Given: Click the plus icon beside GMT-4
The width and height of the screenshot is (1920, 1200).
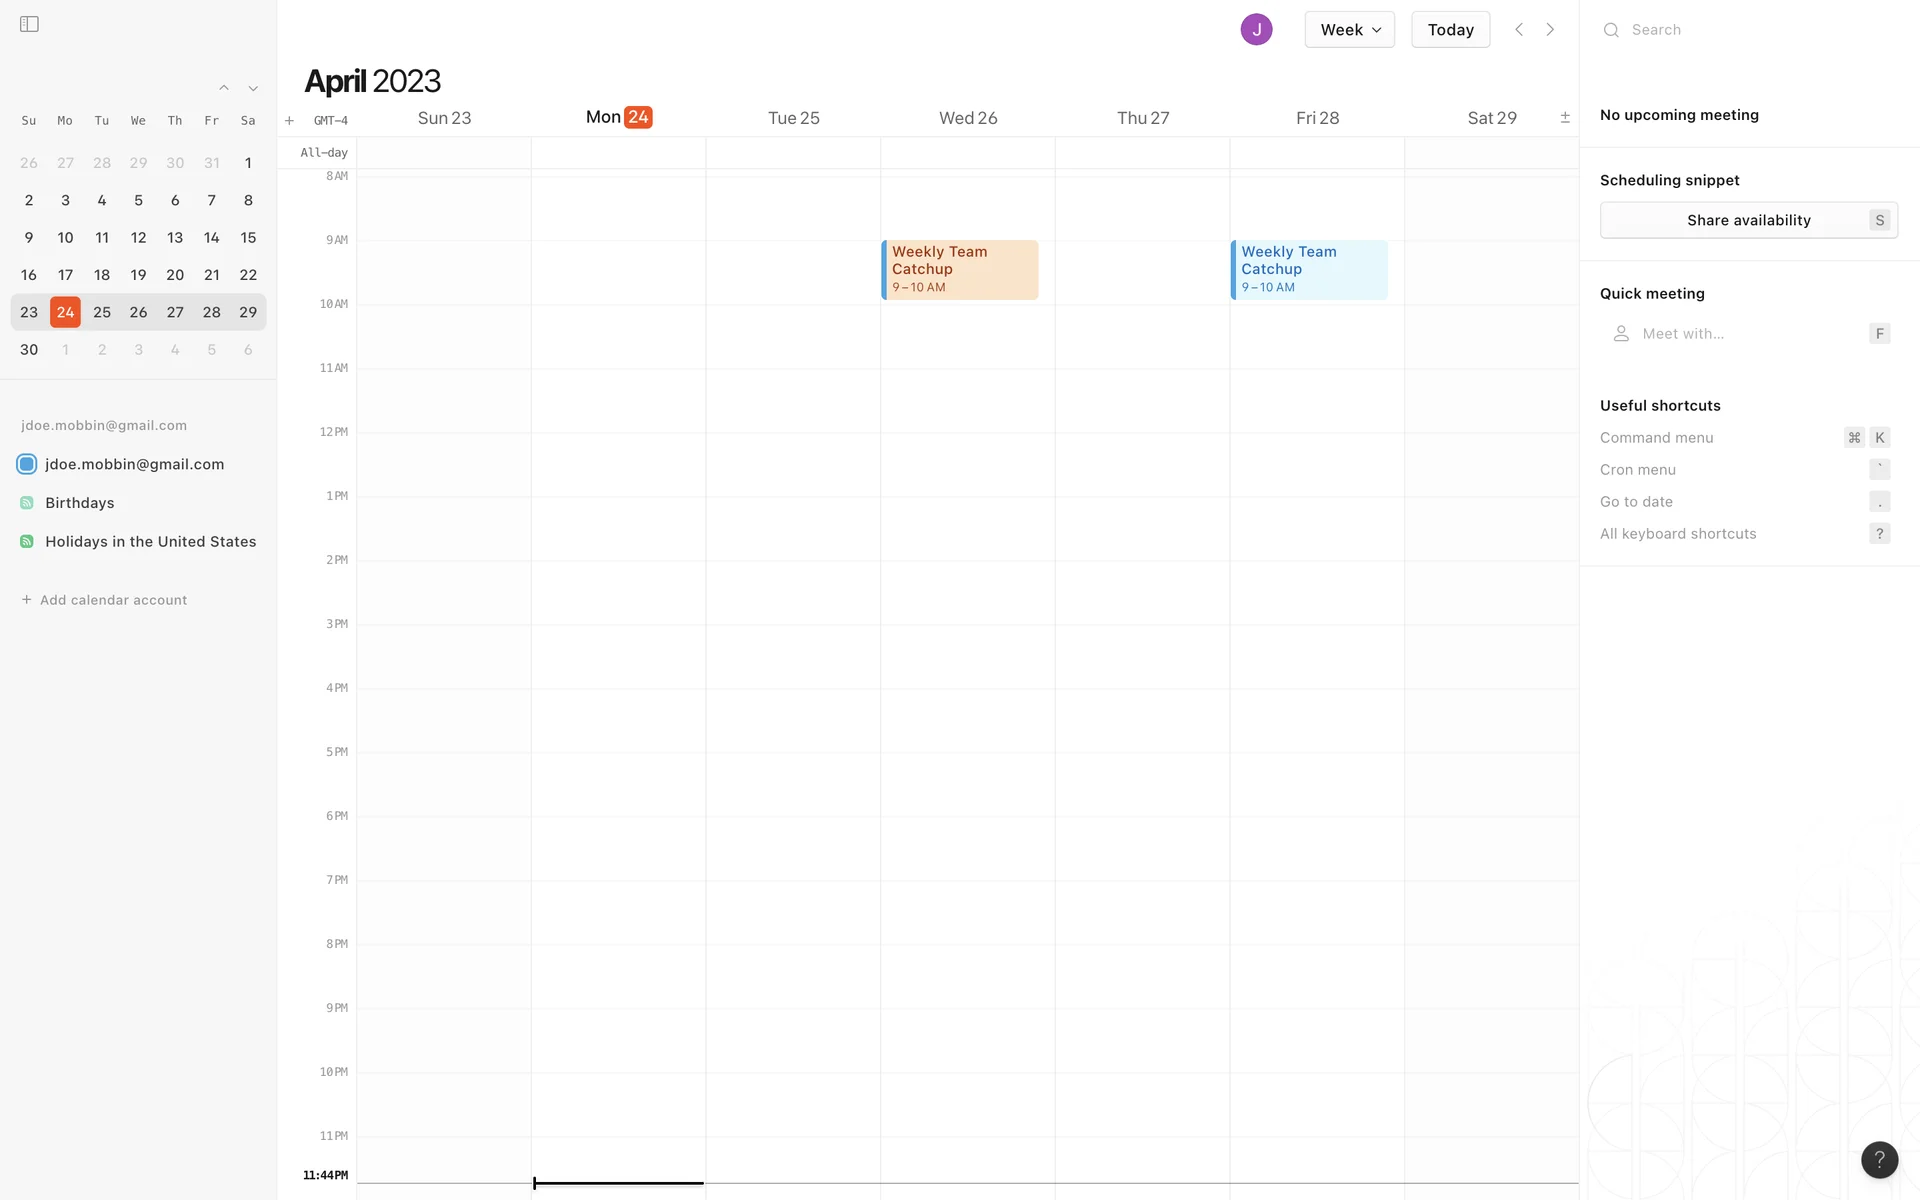Looking at the screenshot, I should (289, 121).
